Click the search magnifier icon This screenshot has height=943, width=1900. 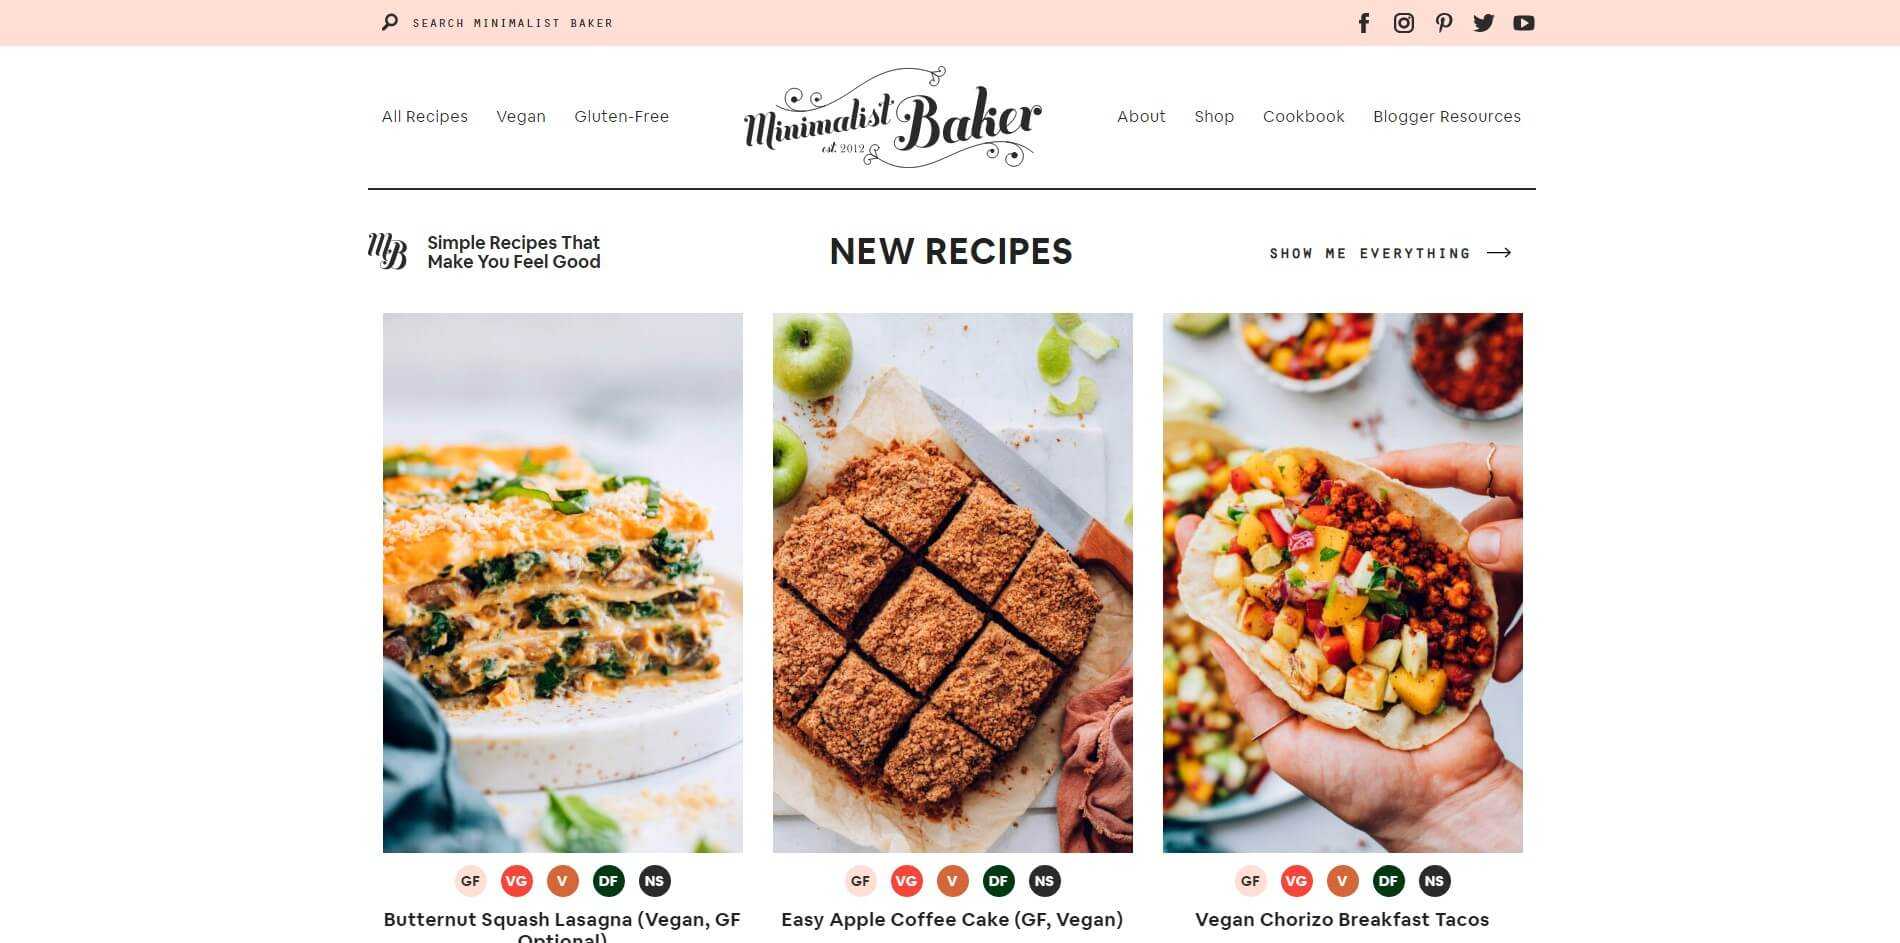coord(390,22)
